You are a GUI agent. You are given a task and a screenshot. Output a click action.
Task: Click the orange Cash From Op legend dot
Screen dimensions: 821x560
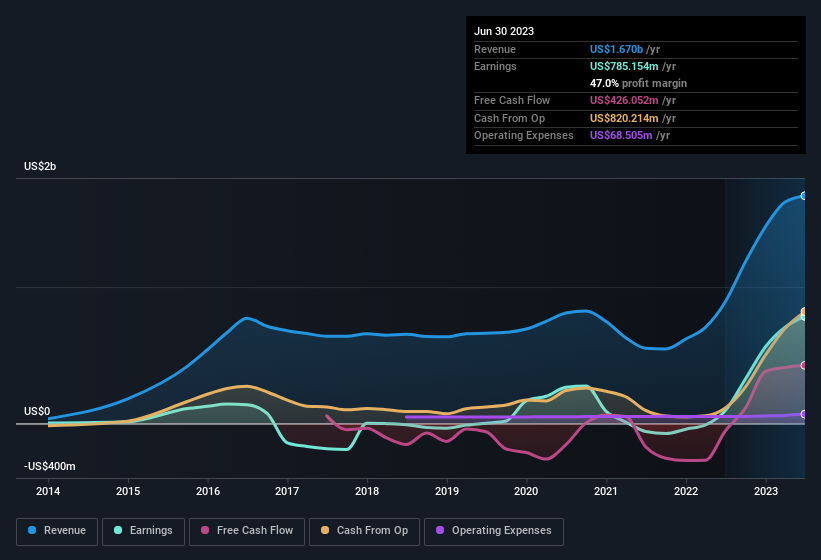(325, 530)
